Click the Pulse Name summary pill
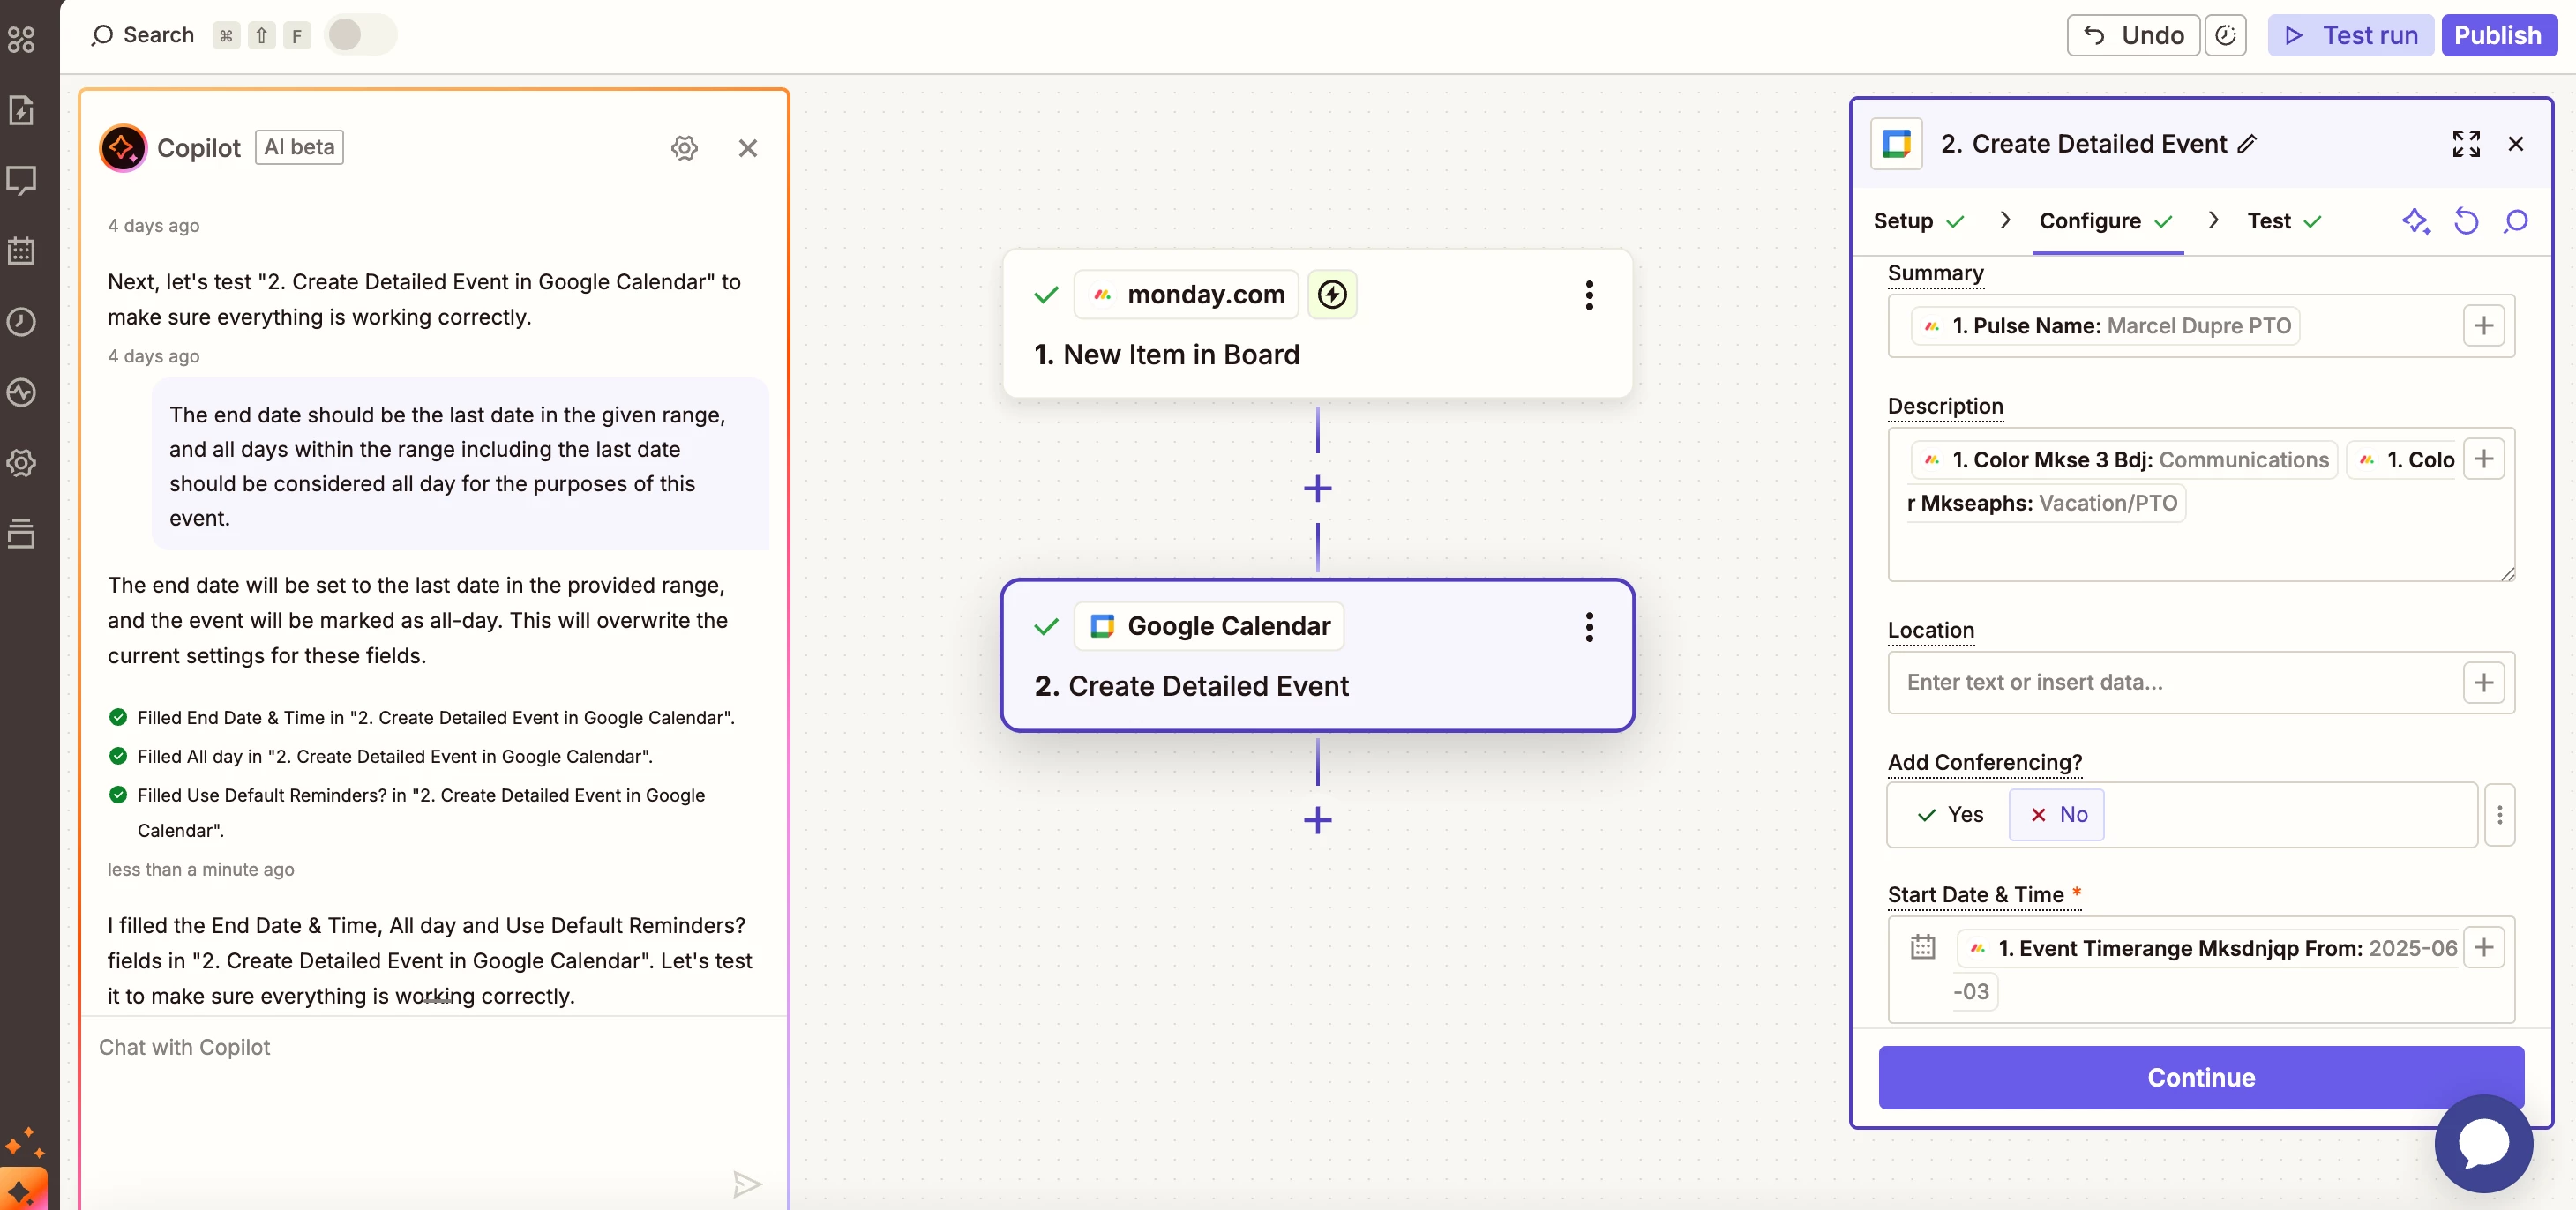Screen dimensions: 2576x1210 pyautogui.click(x=2104, y=326)
